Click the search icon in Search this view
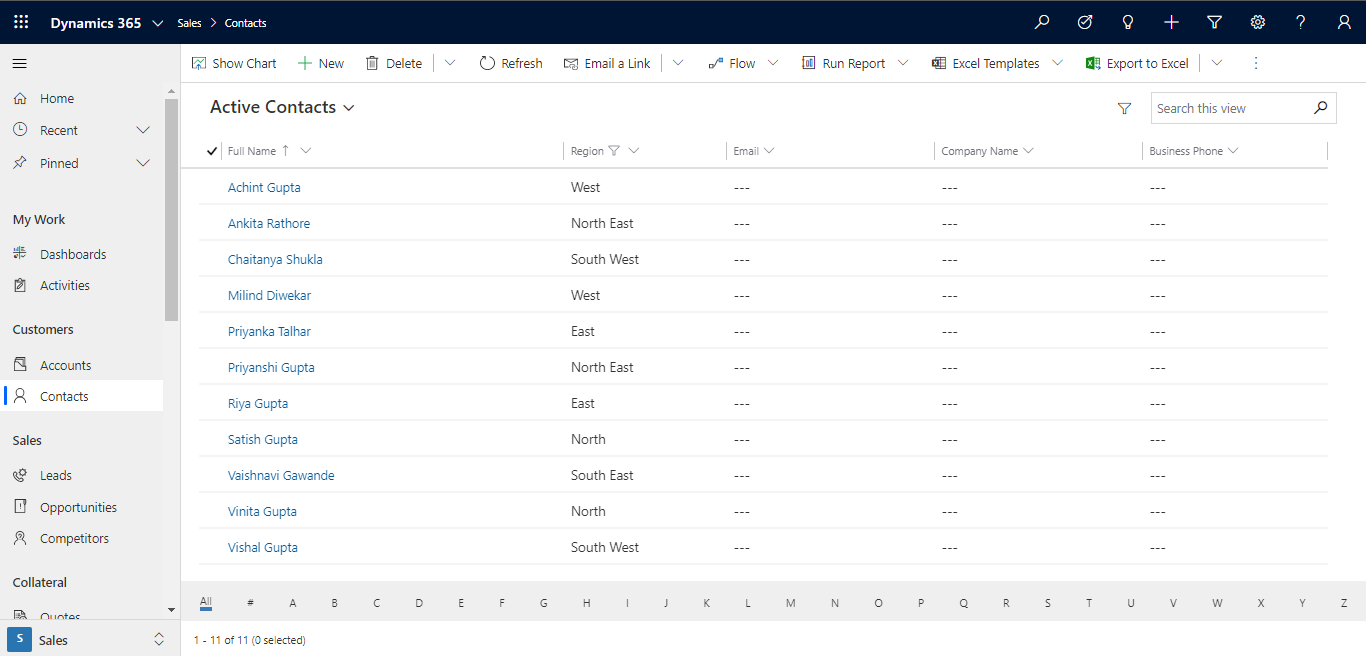Screen dimensions: 1366x656 pyautogui.click(x=1320, y=108)
